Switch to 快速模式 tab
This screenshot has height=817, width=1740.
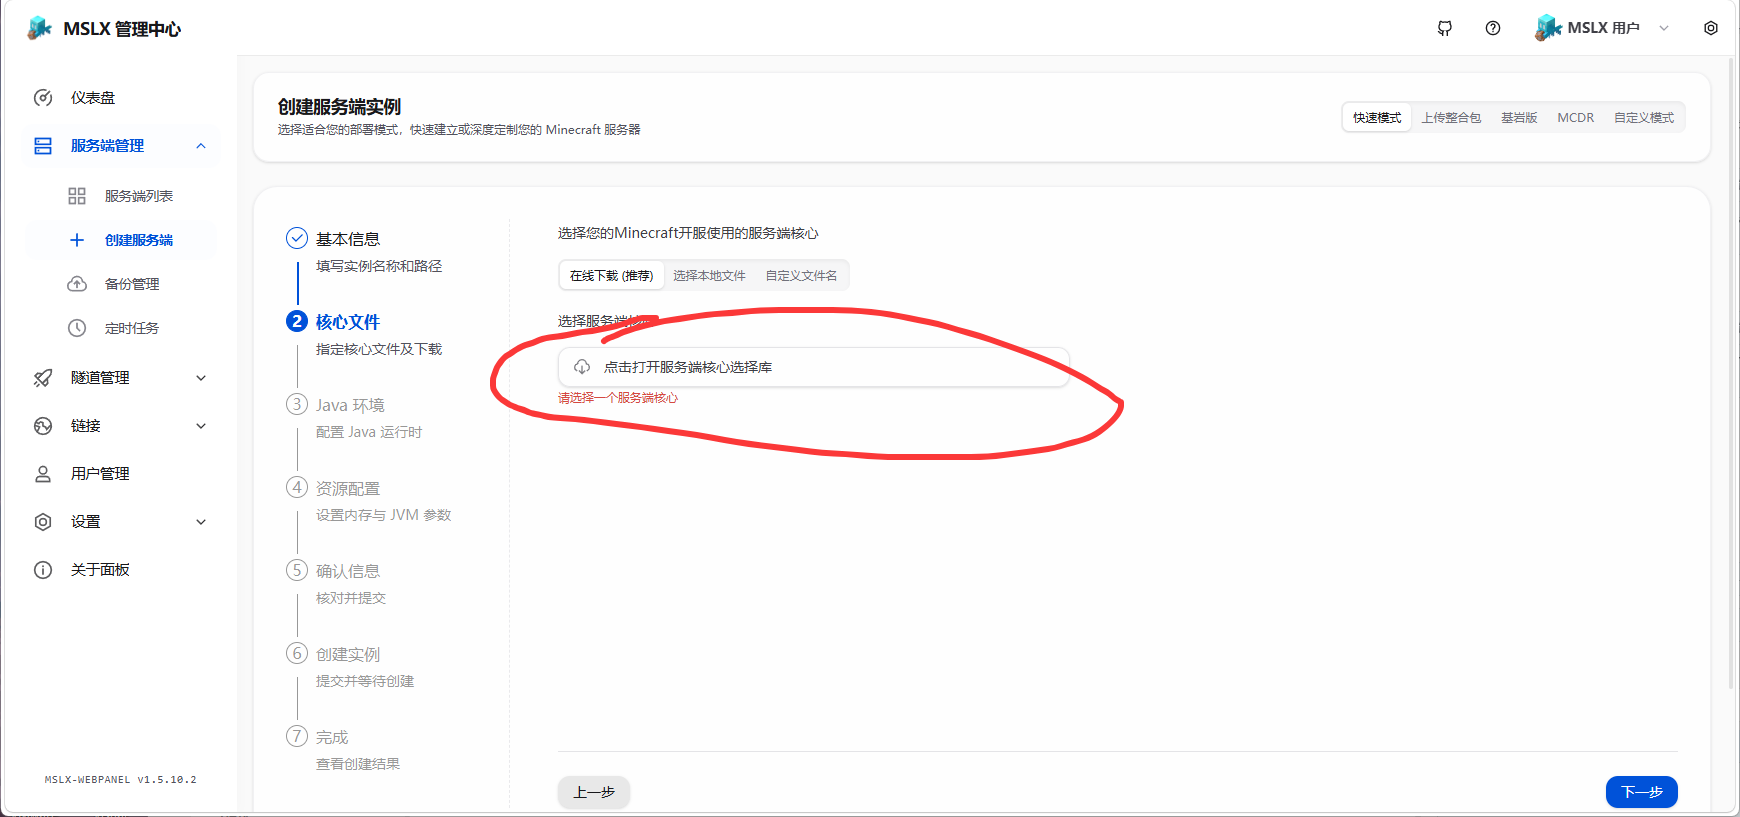click(x=1377, y=117)
